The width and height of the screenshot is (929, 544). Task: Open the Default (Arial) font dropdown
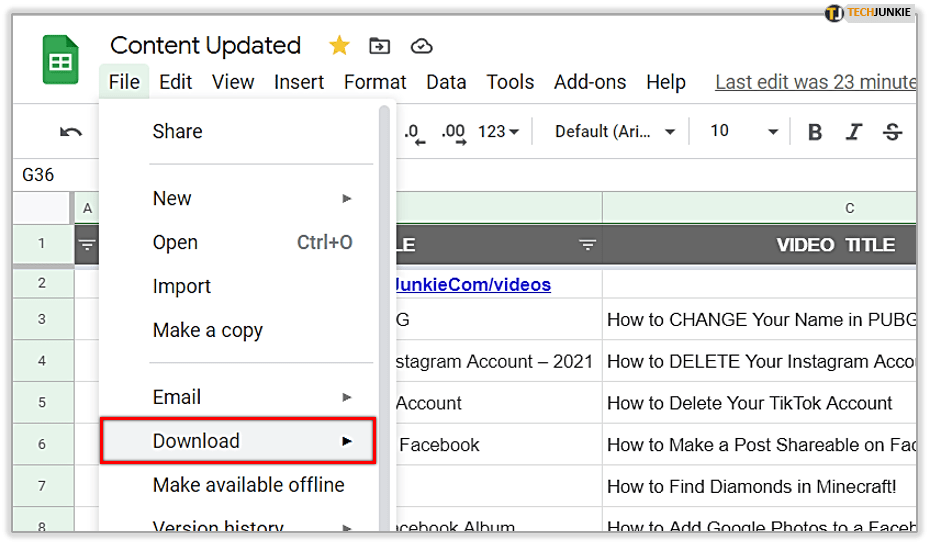point(615,132)
